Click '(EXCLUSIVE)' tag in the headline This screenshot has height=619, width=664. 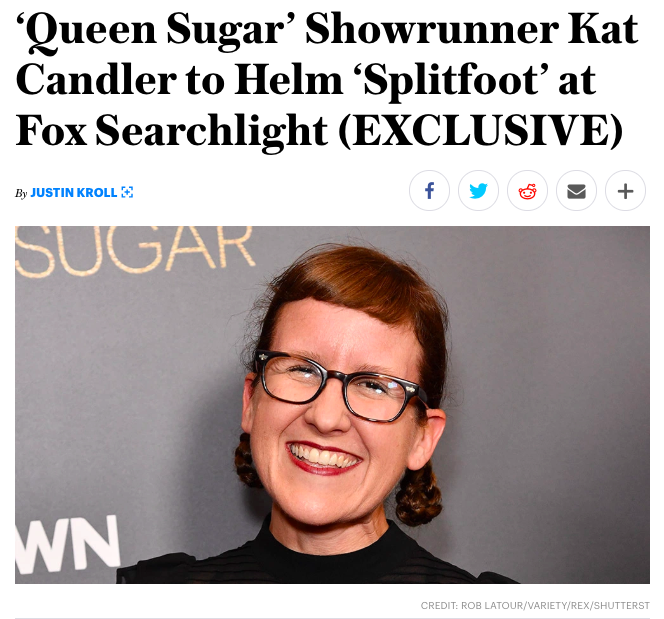click(x=480, y=130)
